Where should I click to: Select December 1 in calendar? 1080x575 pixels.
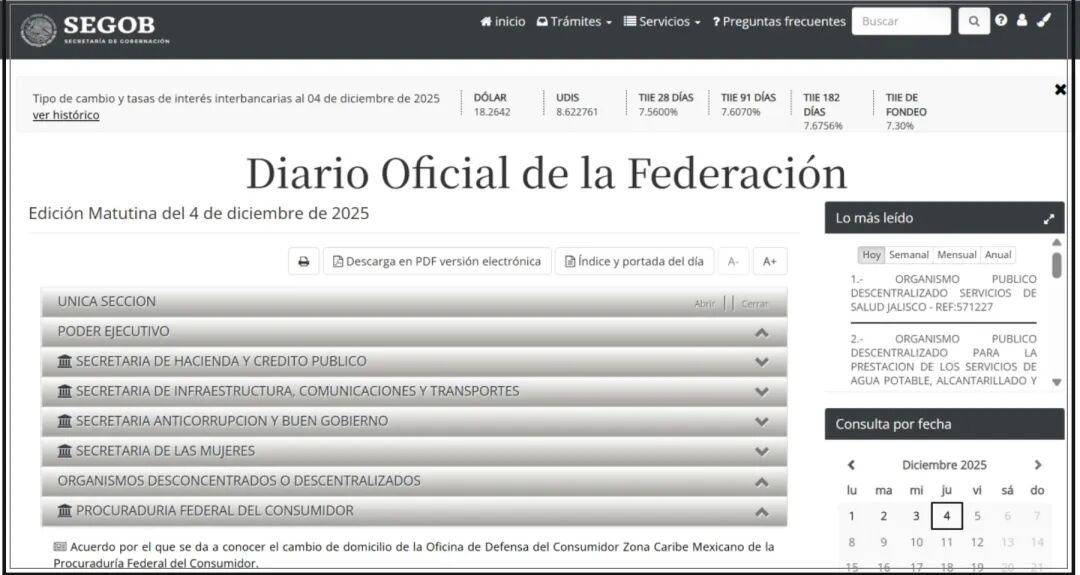point(852,516)
